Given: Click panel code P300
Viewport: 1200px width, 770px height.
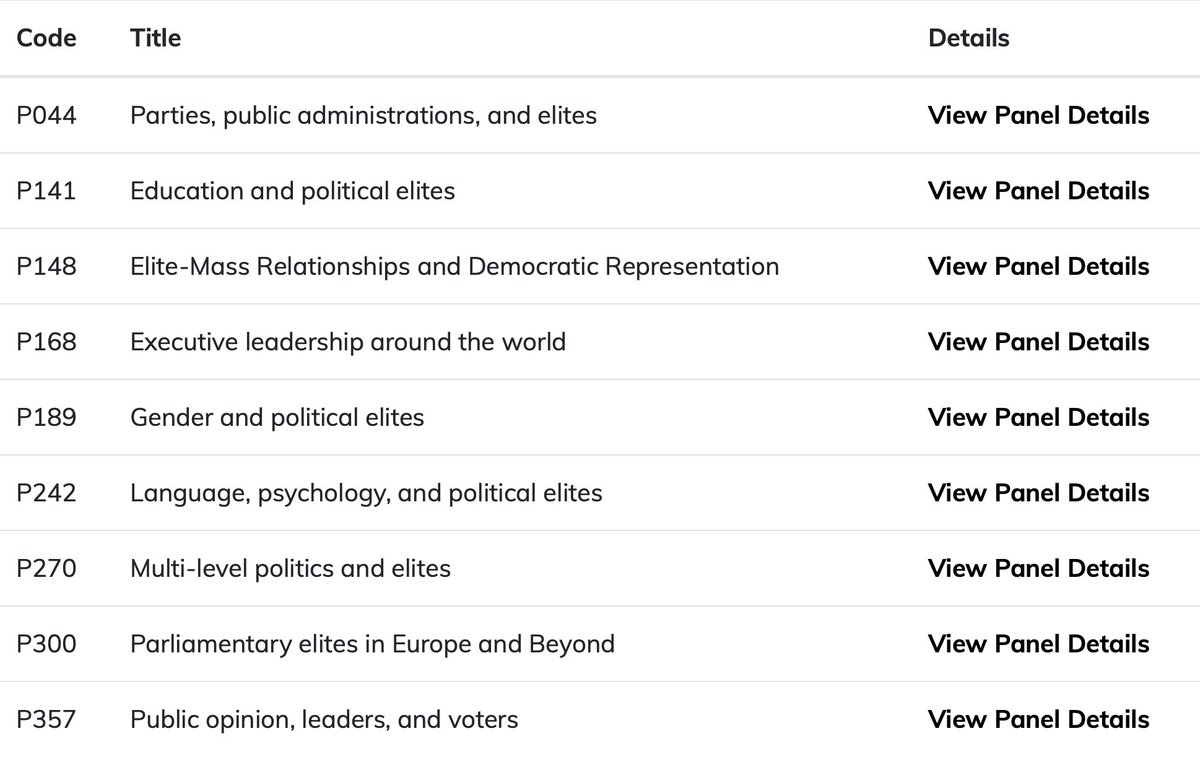Looking at the screenshot, I should 46,644.
